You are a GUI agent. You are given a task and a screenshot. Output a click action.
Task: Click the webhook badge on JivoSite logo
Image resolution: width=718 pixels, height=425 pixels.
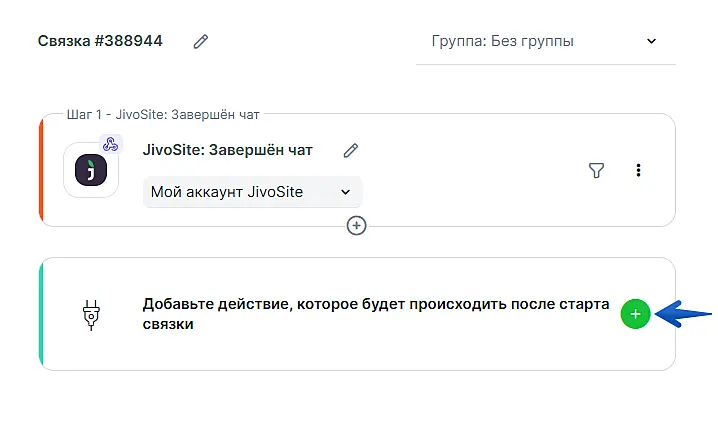pos(111,145)
